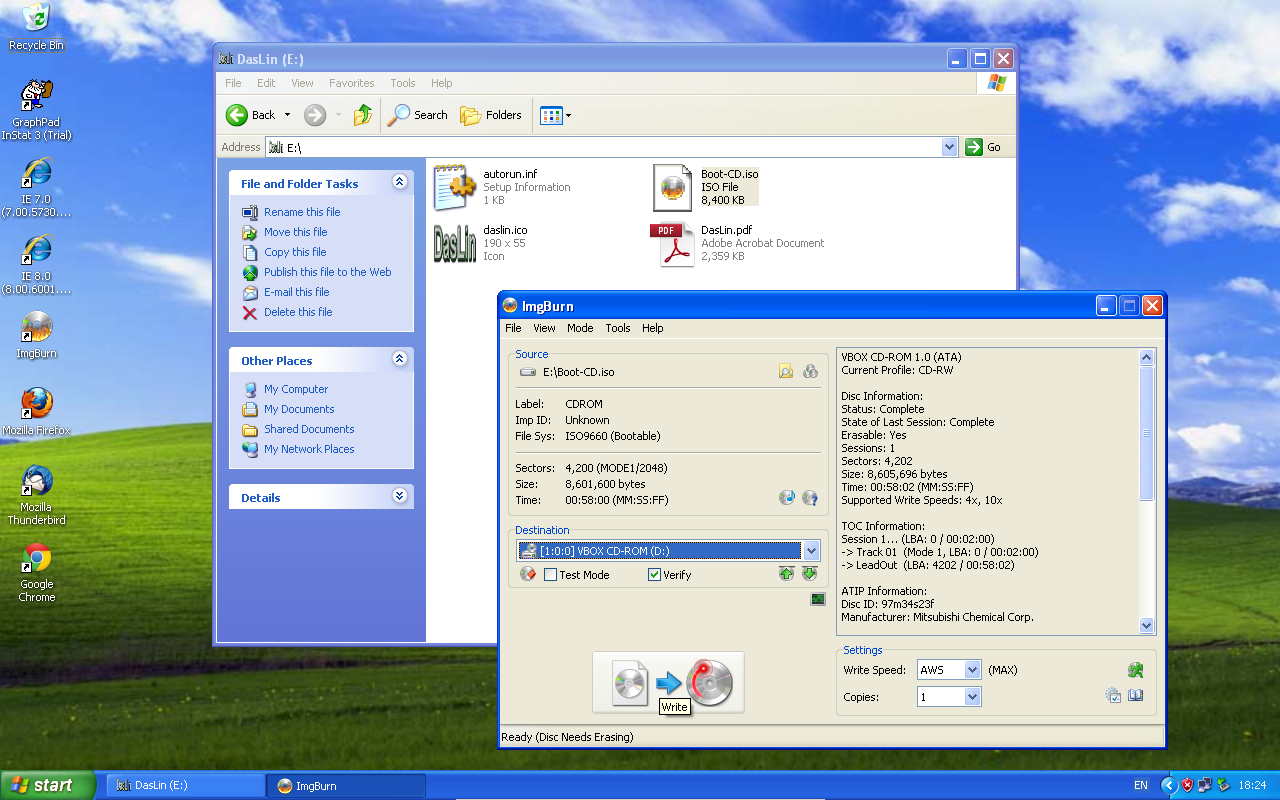Click the green down-arrow tray icon
1280x800 pixels.
click(x=810, y=574)
